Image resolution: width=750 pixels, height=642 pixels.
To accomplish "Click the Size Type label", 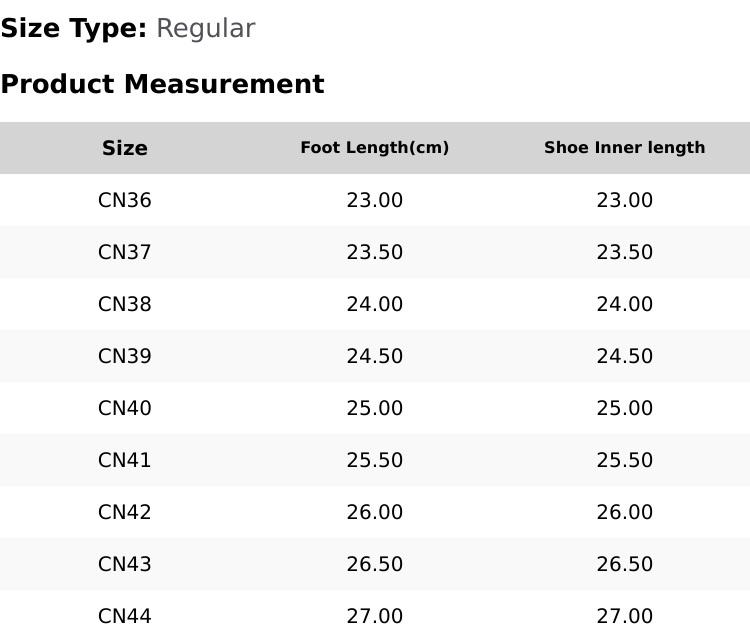I will (74, 29).
